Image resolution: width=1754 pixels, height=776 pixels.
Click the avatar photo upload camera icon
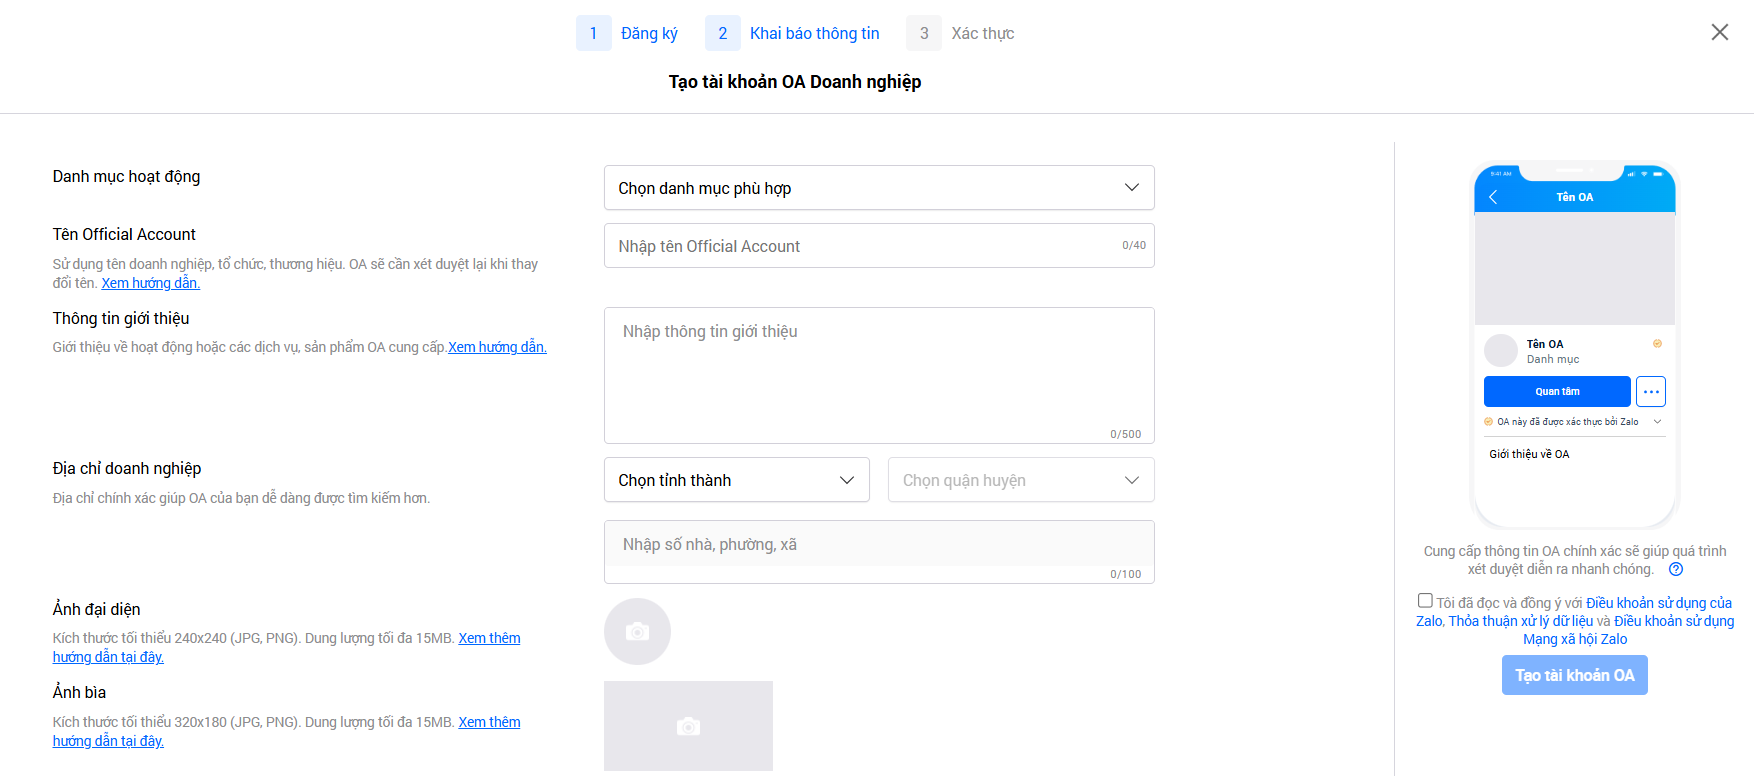[637, 632]
